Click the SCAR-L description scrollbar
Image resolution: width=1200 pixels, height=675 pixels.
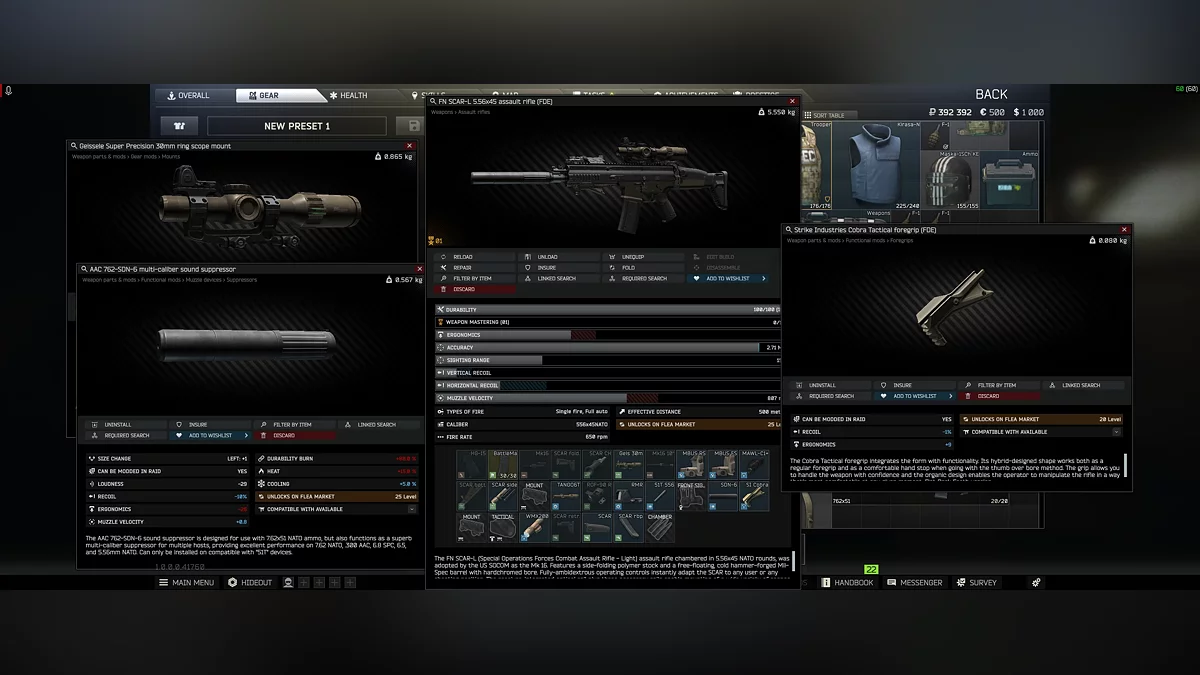click(x=794, y=560)
